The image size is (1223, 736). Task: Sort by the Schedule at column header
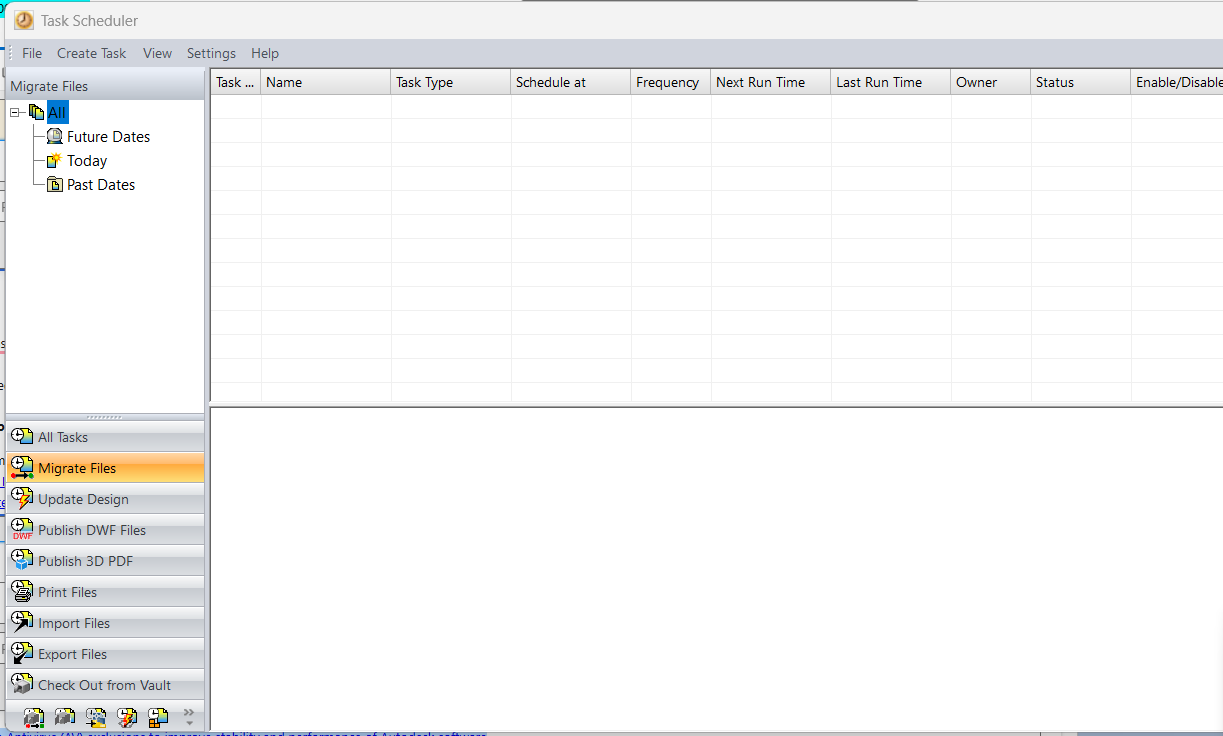coord(571,82)
